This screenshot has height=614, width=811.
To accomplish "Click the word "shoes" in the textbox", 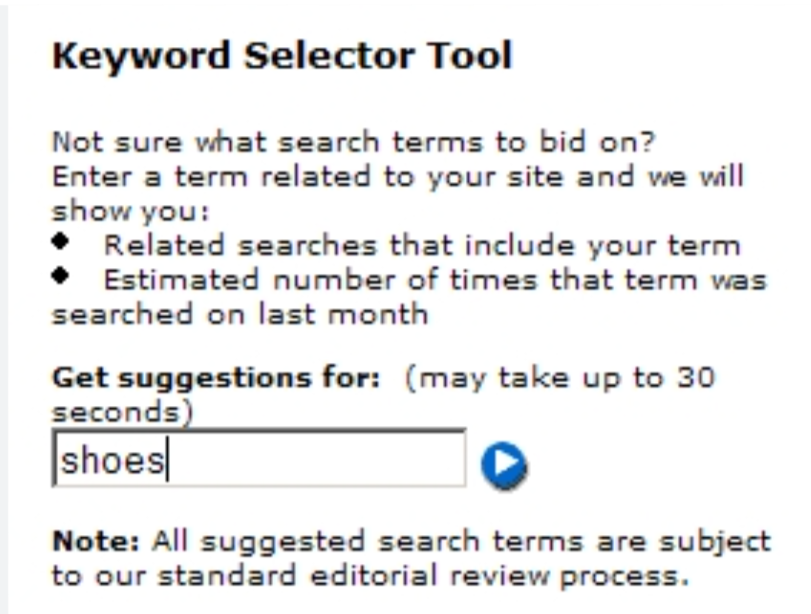I will [x=112, y=460].
